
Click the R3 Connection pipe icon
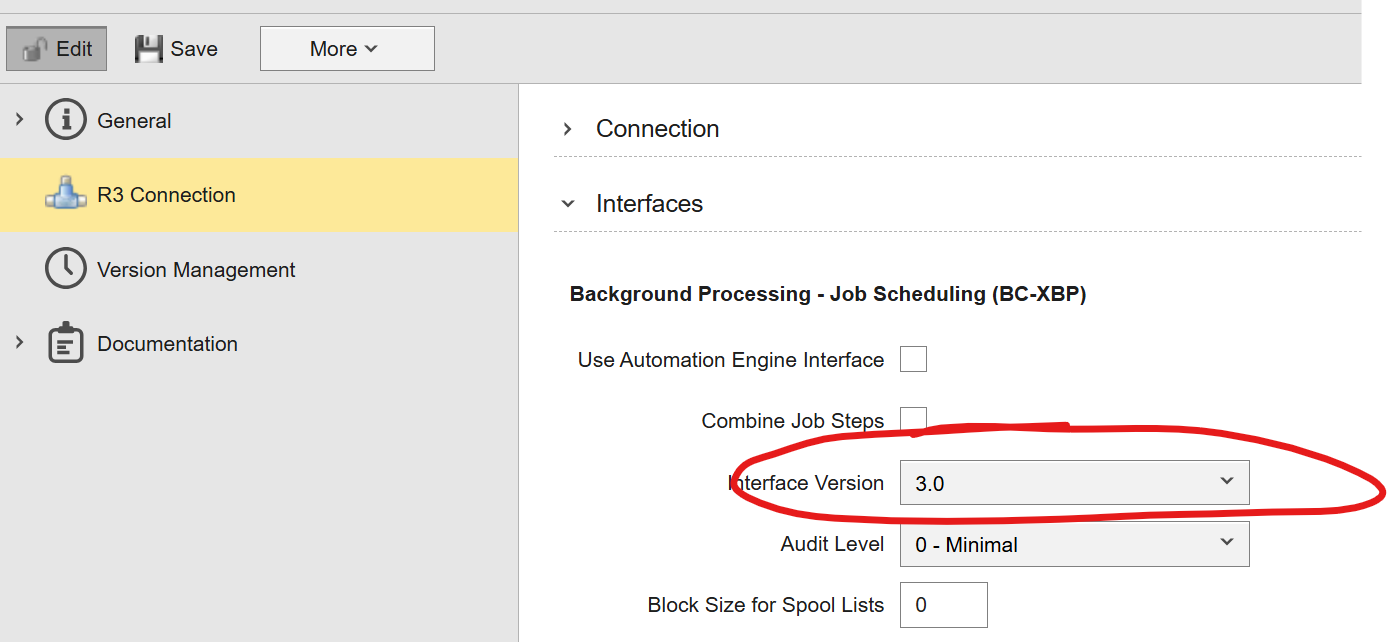(x=66, y=195)
